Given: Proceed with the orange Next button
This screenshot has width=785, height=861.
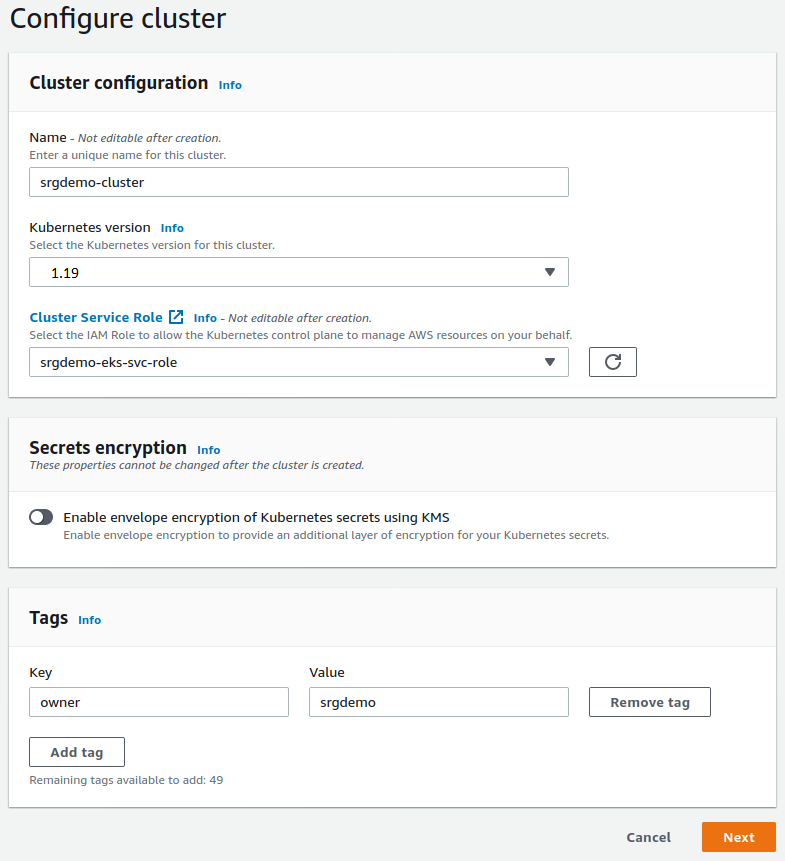Looking at the screenshot, I should coord(739,837).
